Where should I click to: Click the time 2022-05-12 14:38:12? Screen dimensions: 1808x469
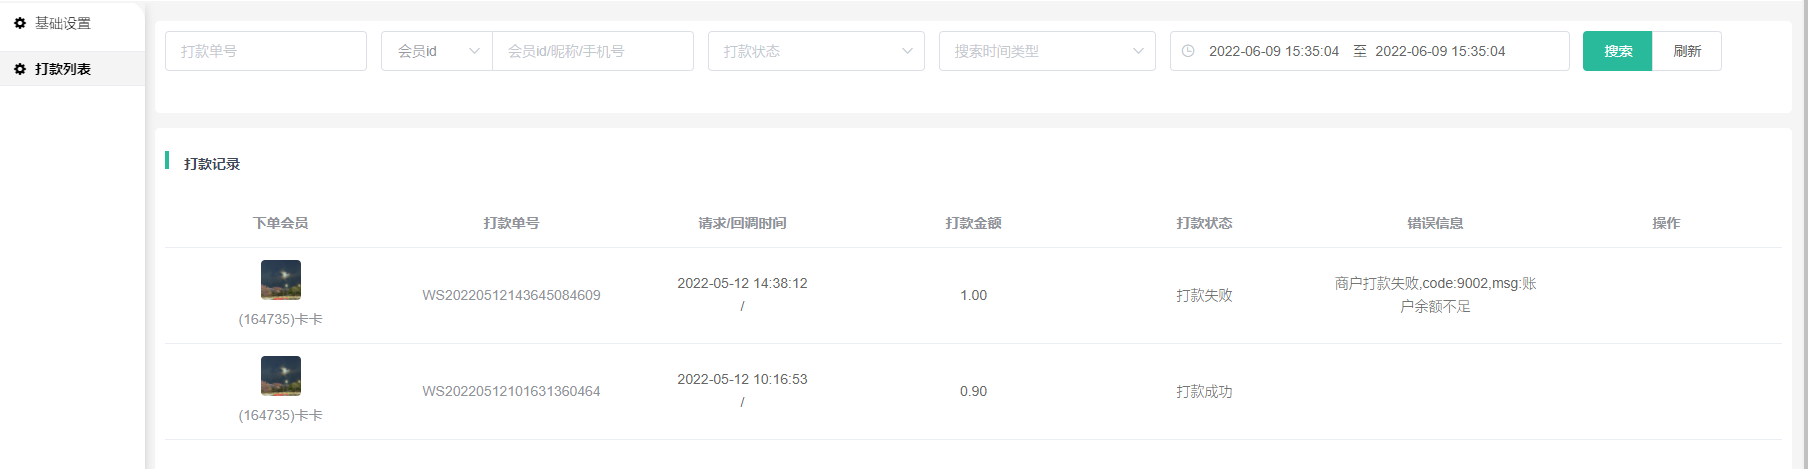(x=742, y=283)
